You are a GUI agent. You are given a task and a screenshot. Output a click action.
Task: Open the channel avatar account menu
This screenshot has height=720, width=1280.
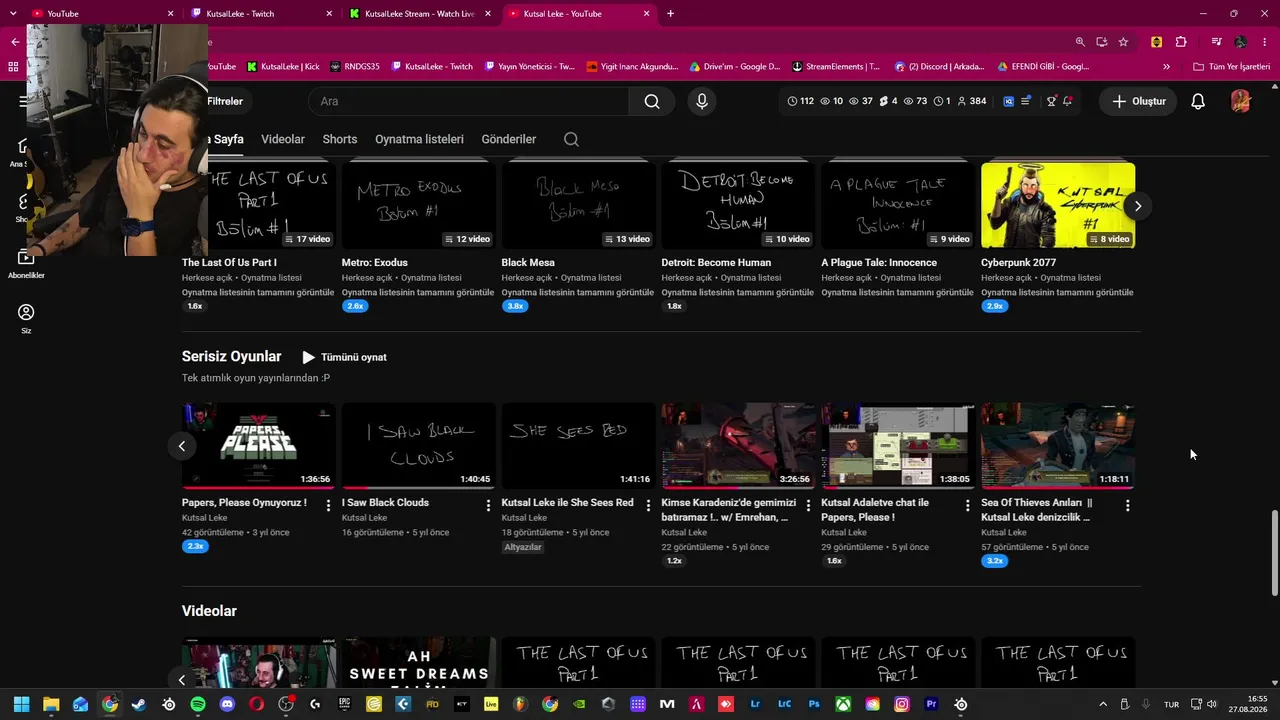click(x=1240, y=101)
